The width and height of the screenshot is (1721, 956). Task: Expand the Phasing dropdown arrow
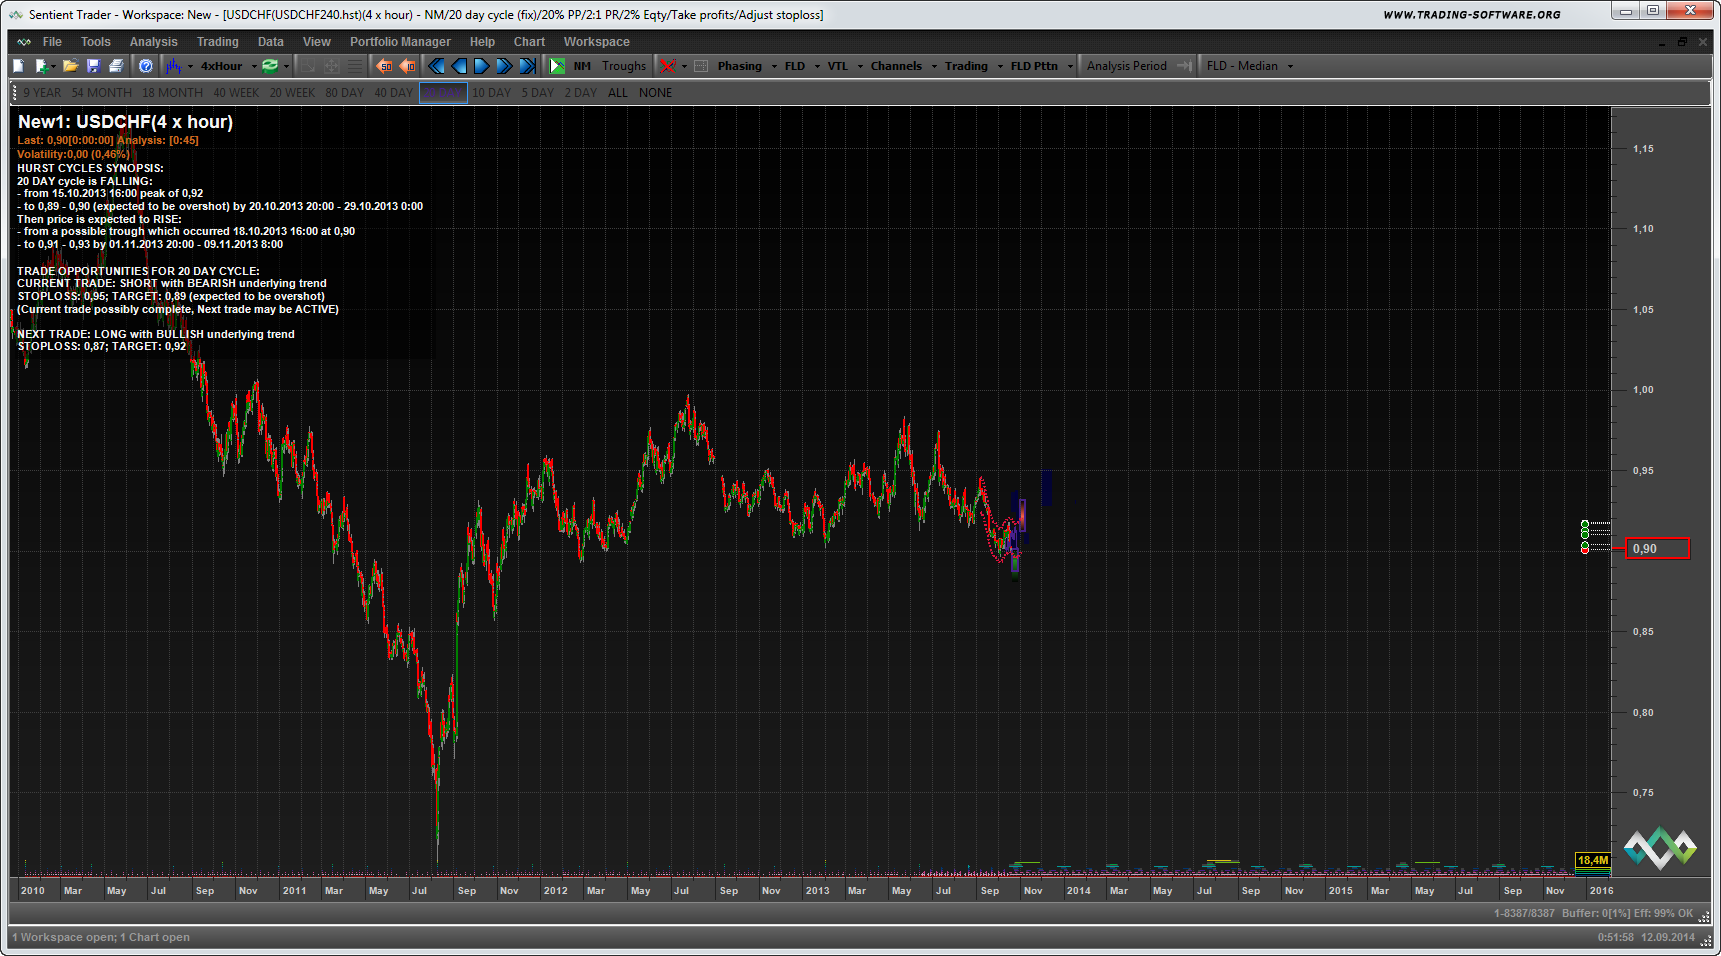tap(774, 66)
